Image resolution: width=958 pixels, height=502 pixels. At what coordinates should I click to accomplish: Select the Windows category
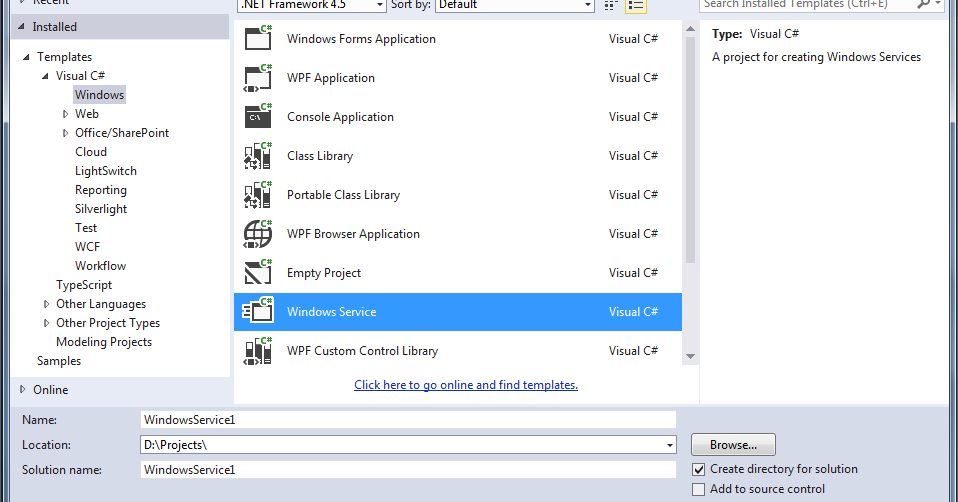click(100, 95)
